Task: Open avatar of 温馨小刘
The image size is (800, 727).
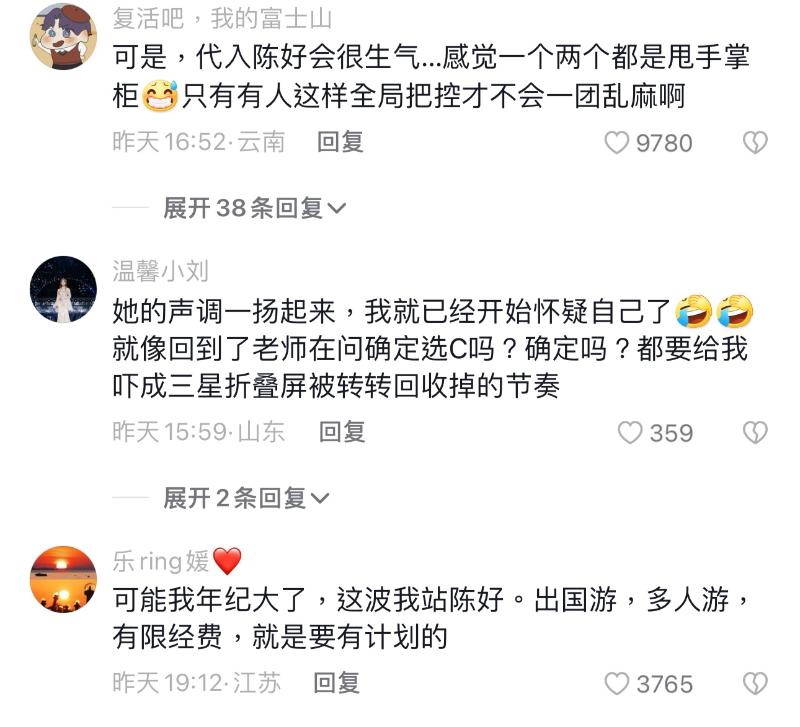Action: point(63,289)
